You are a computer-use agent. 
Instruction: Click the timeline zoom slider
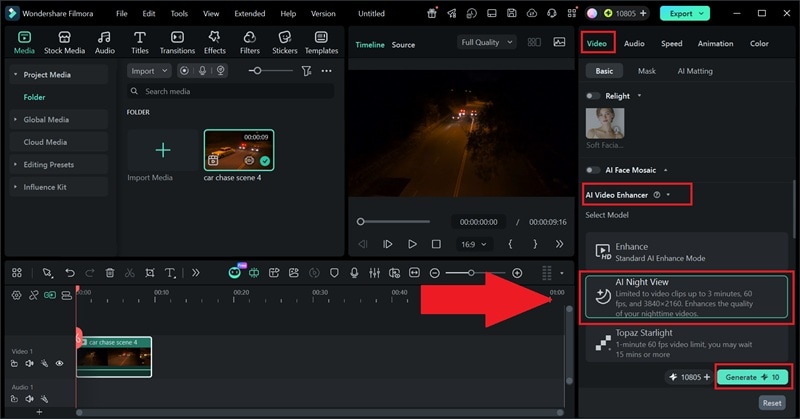click(475, 273)
